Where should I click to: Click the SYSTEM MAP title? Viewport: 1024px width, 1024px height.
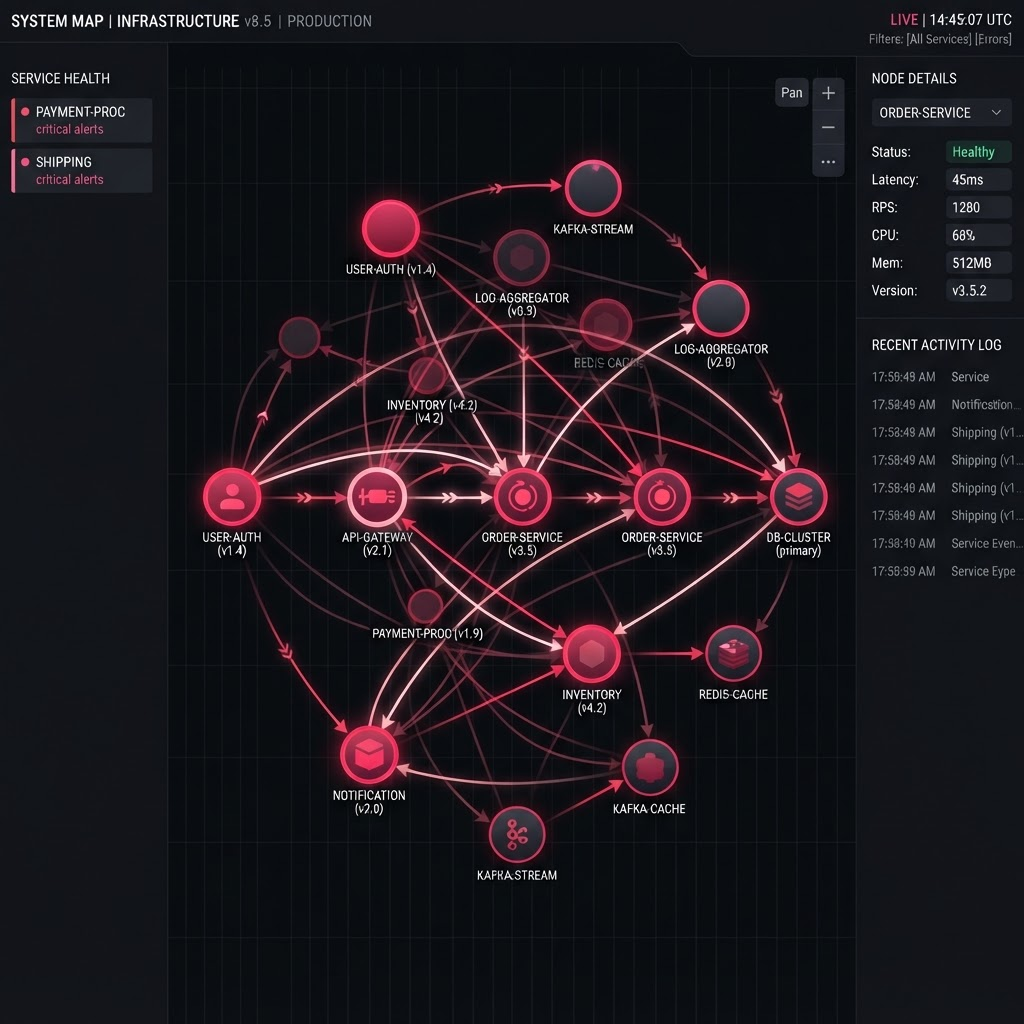57,22
